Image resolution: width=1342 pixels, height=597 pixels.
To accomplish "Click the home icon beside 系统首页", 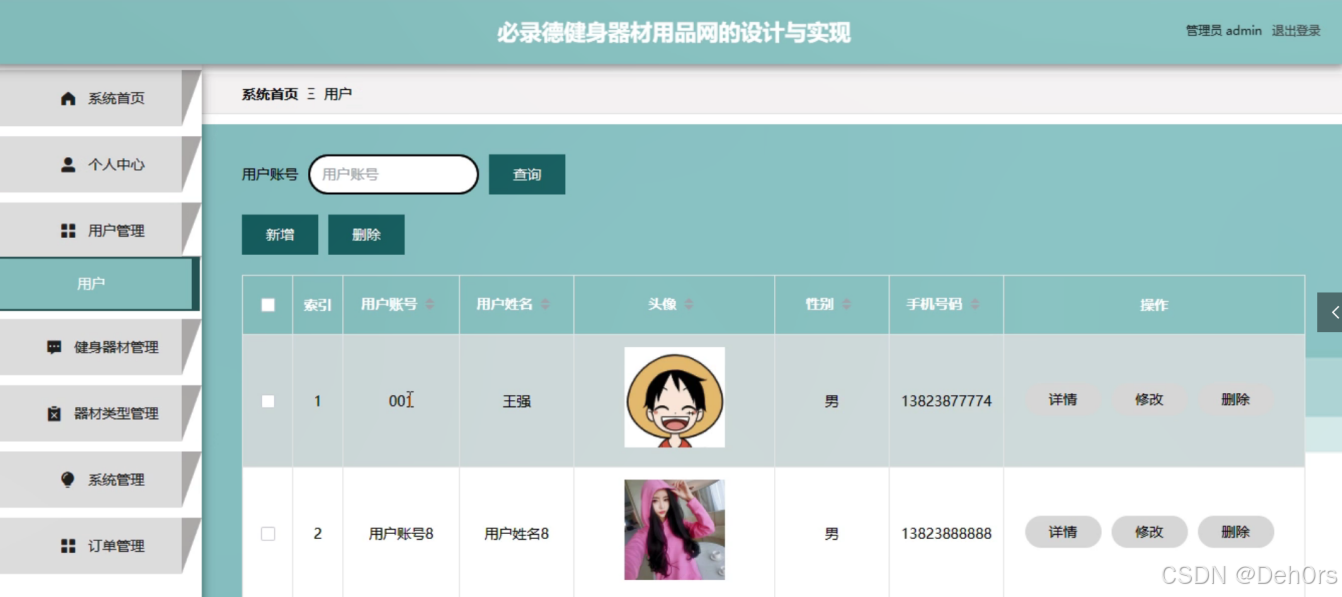I will coord(68,98).
